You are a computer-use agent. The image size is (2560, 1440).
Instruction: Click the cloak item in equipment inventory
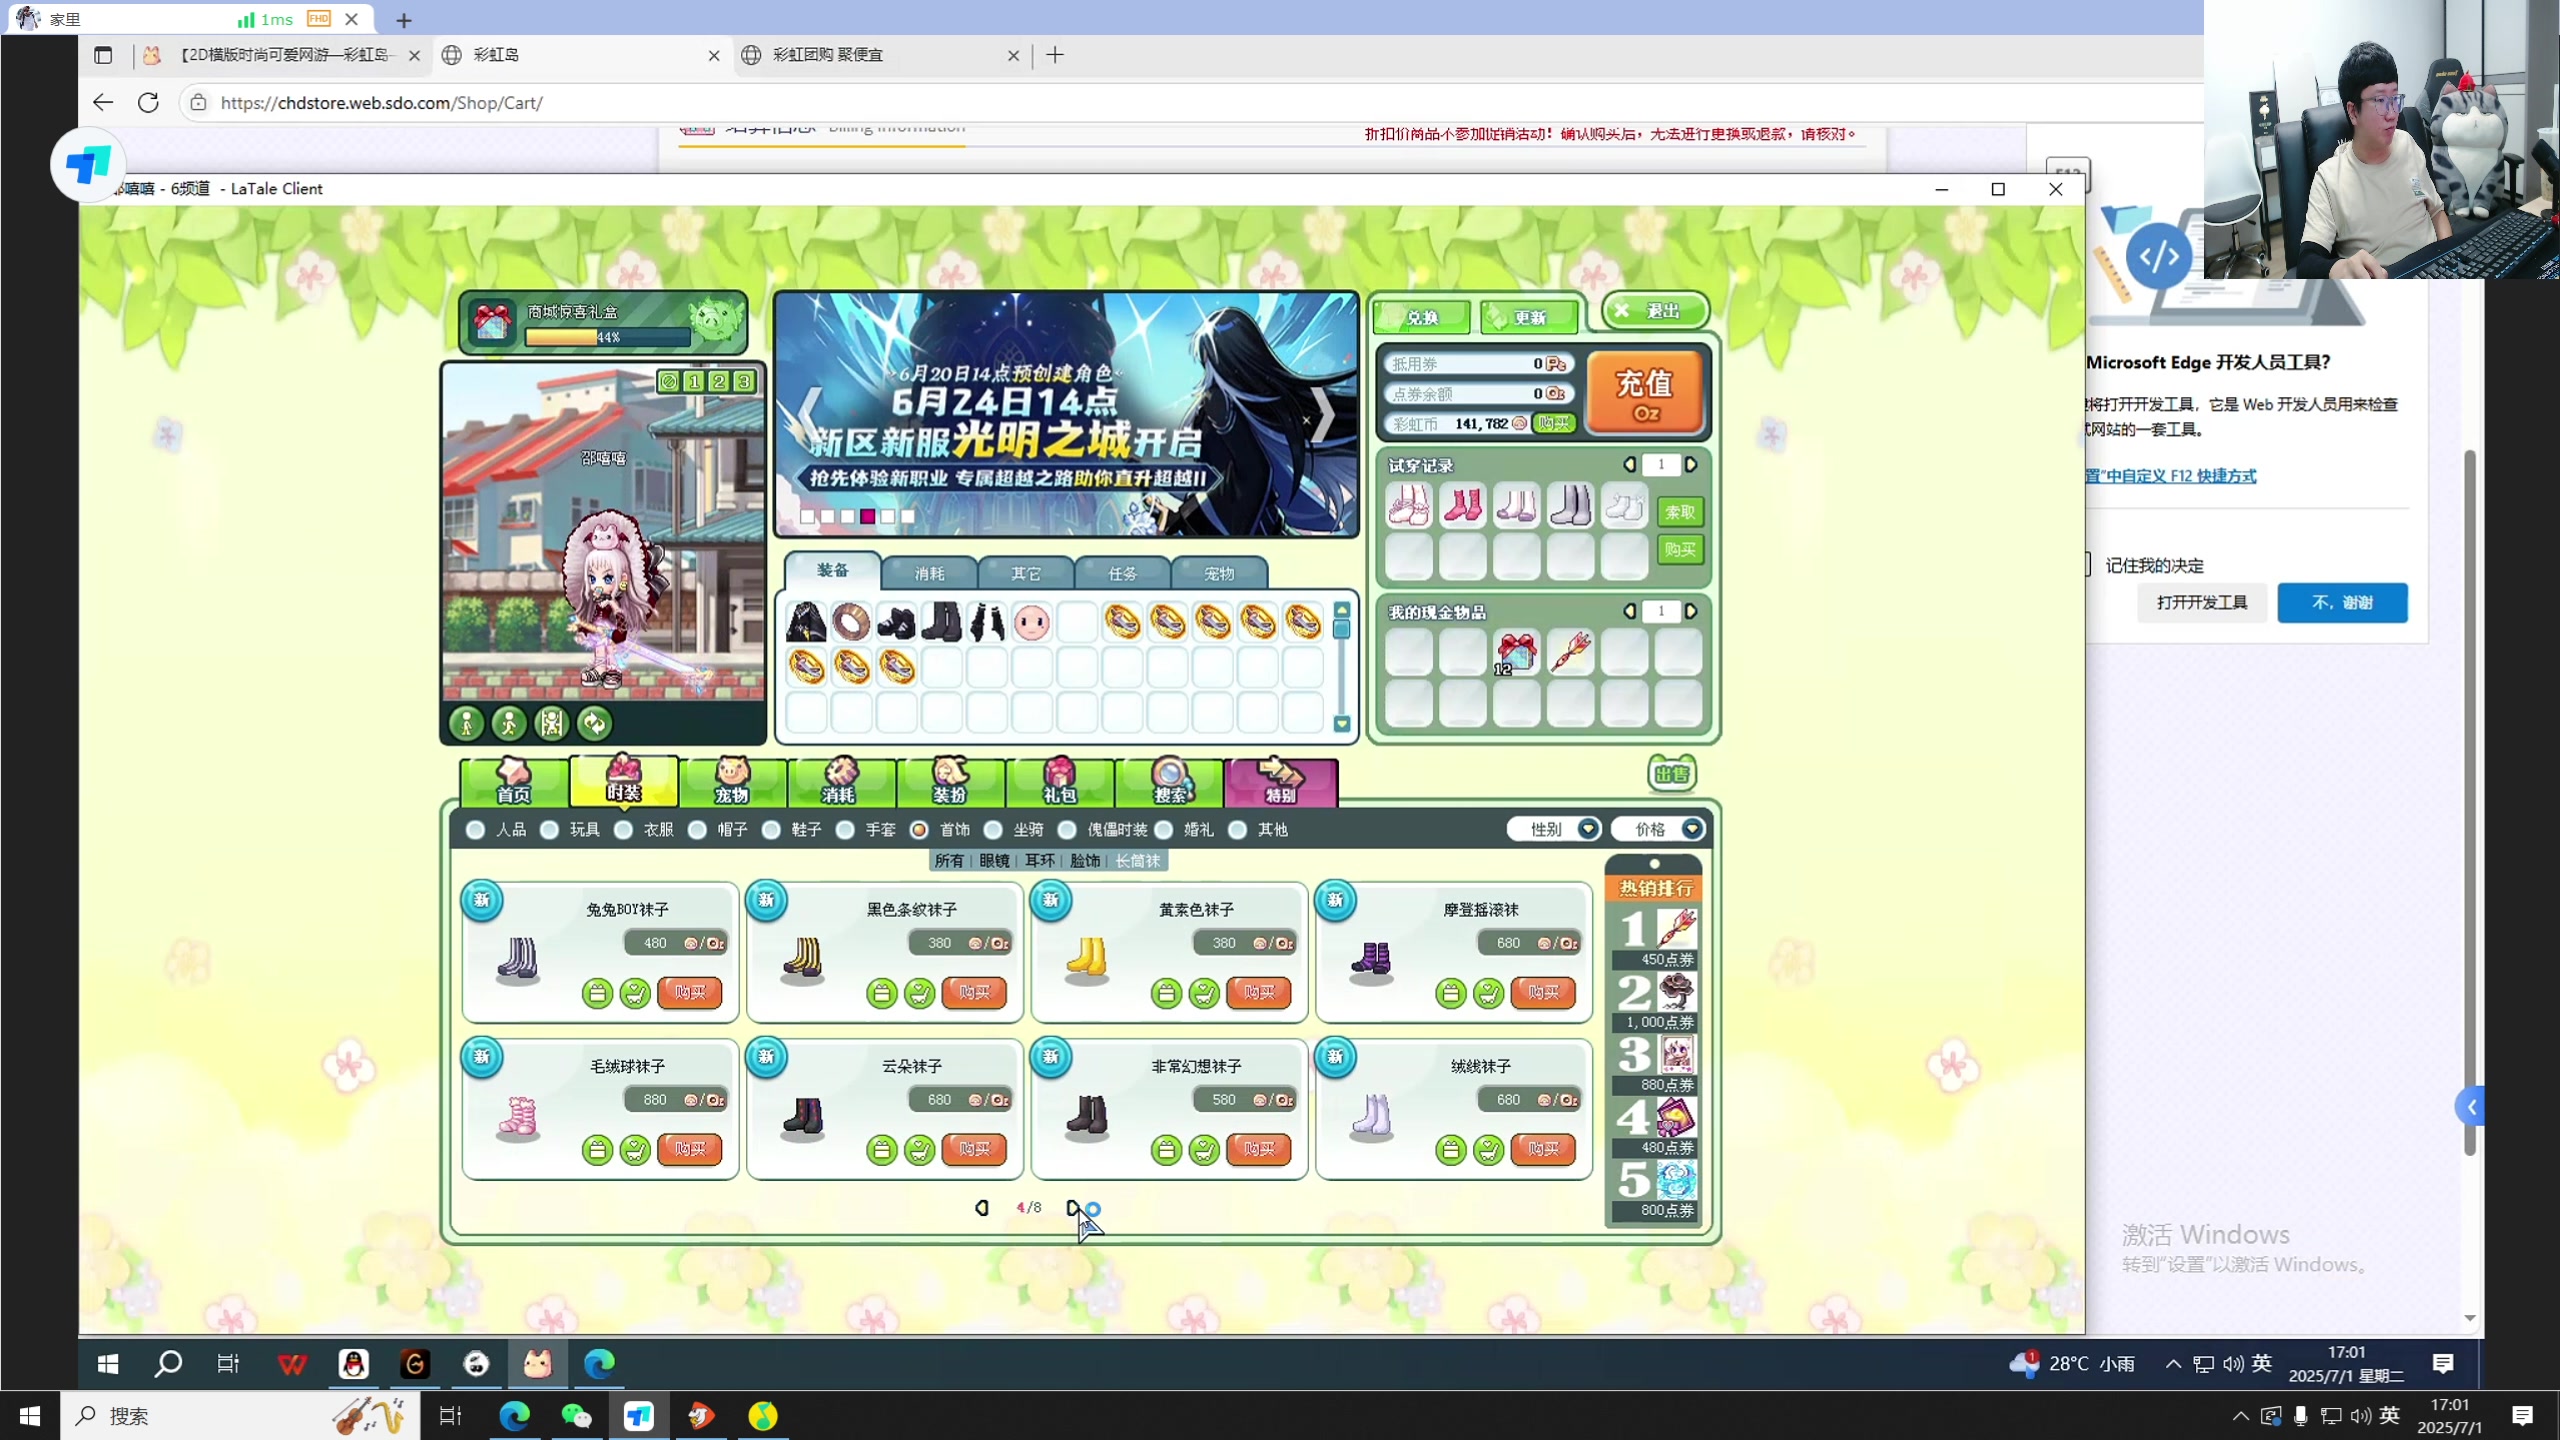point(806,622)
